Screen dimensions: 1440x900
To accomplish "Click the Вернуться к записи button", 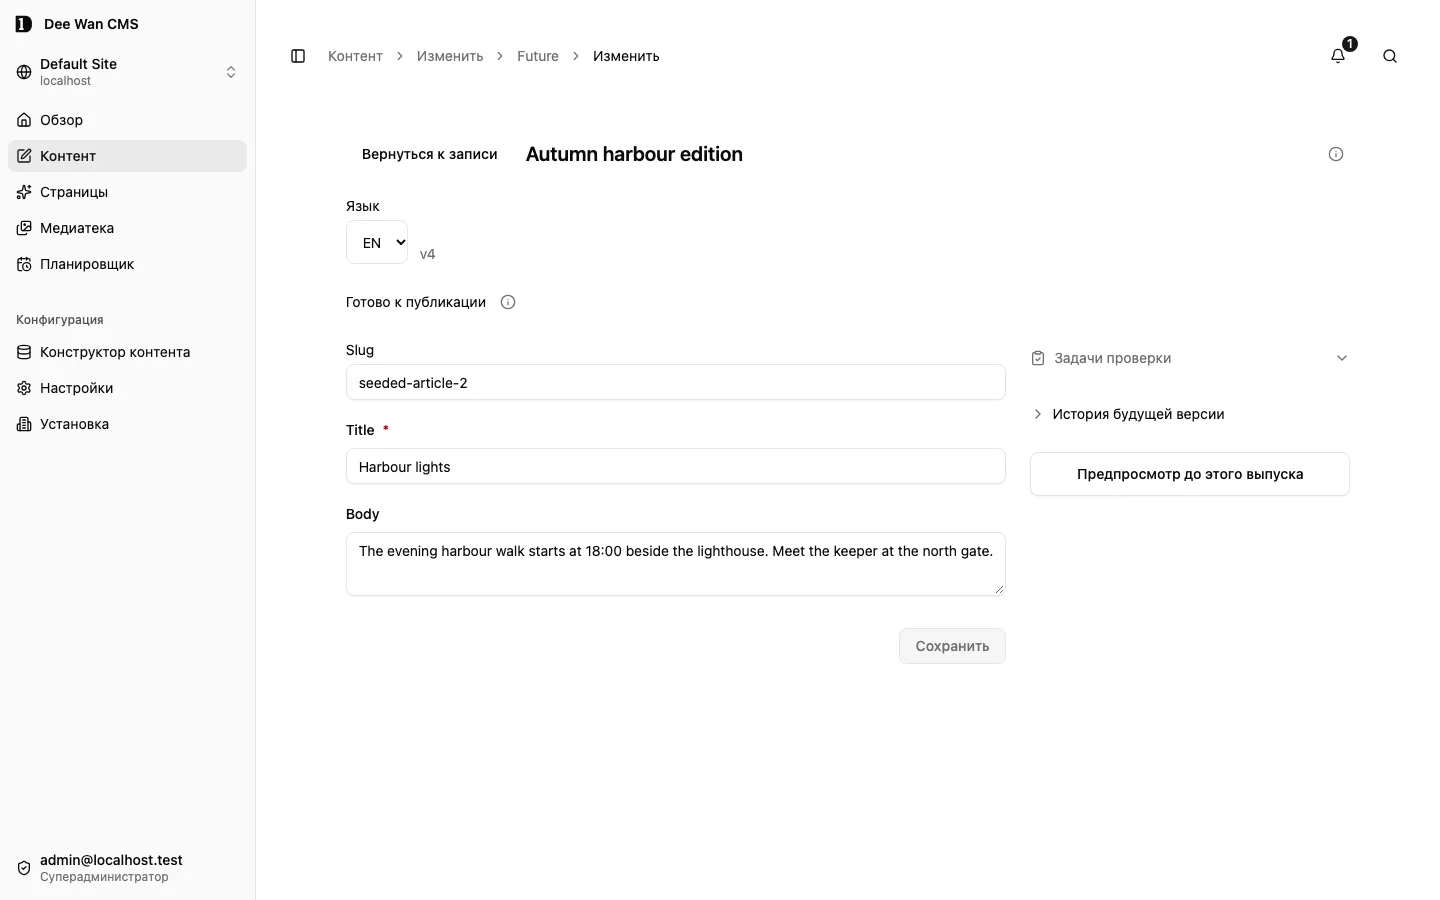I will point(430,154).
